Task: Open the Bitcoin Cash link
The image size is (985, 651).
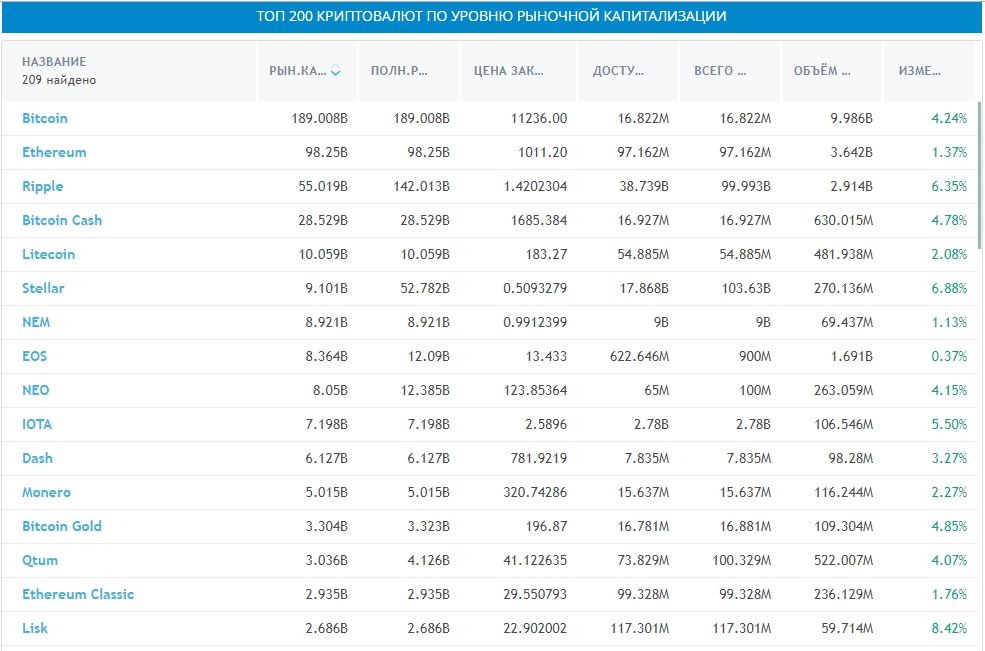Action: click(x=62, y=220)
